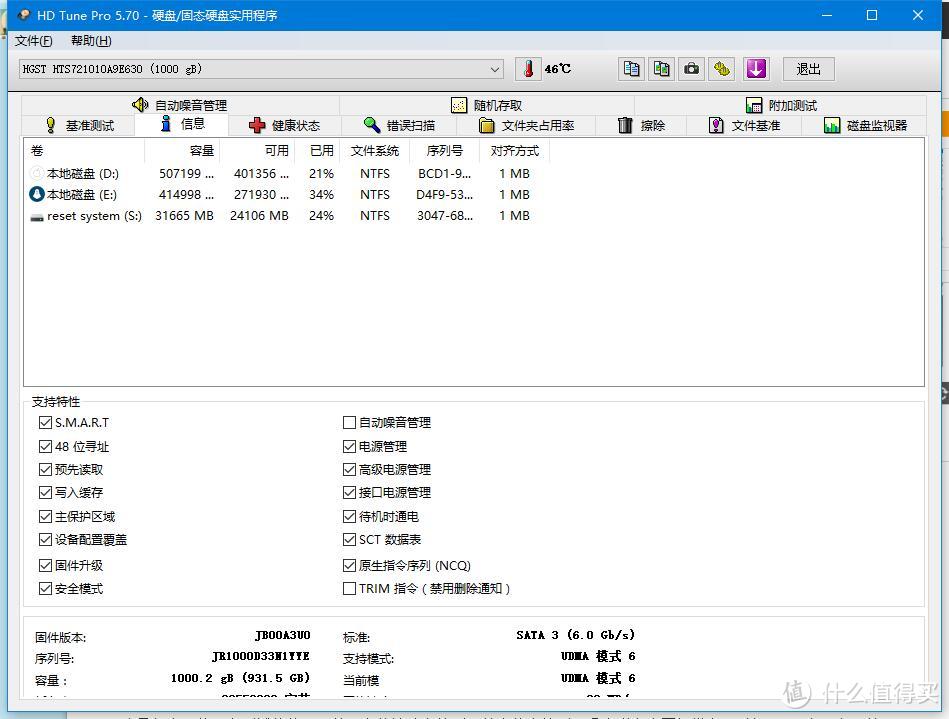
Task: Toggle the 待机时通电 checkbox
Action: tap(349, 516)
